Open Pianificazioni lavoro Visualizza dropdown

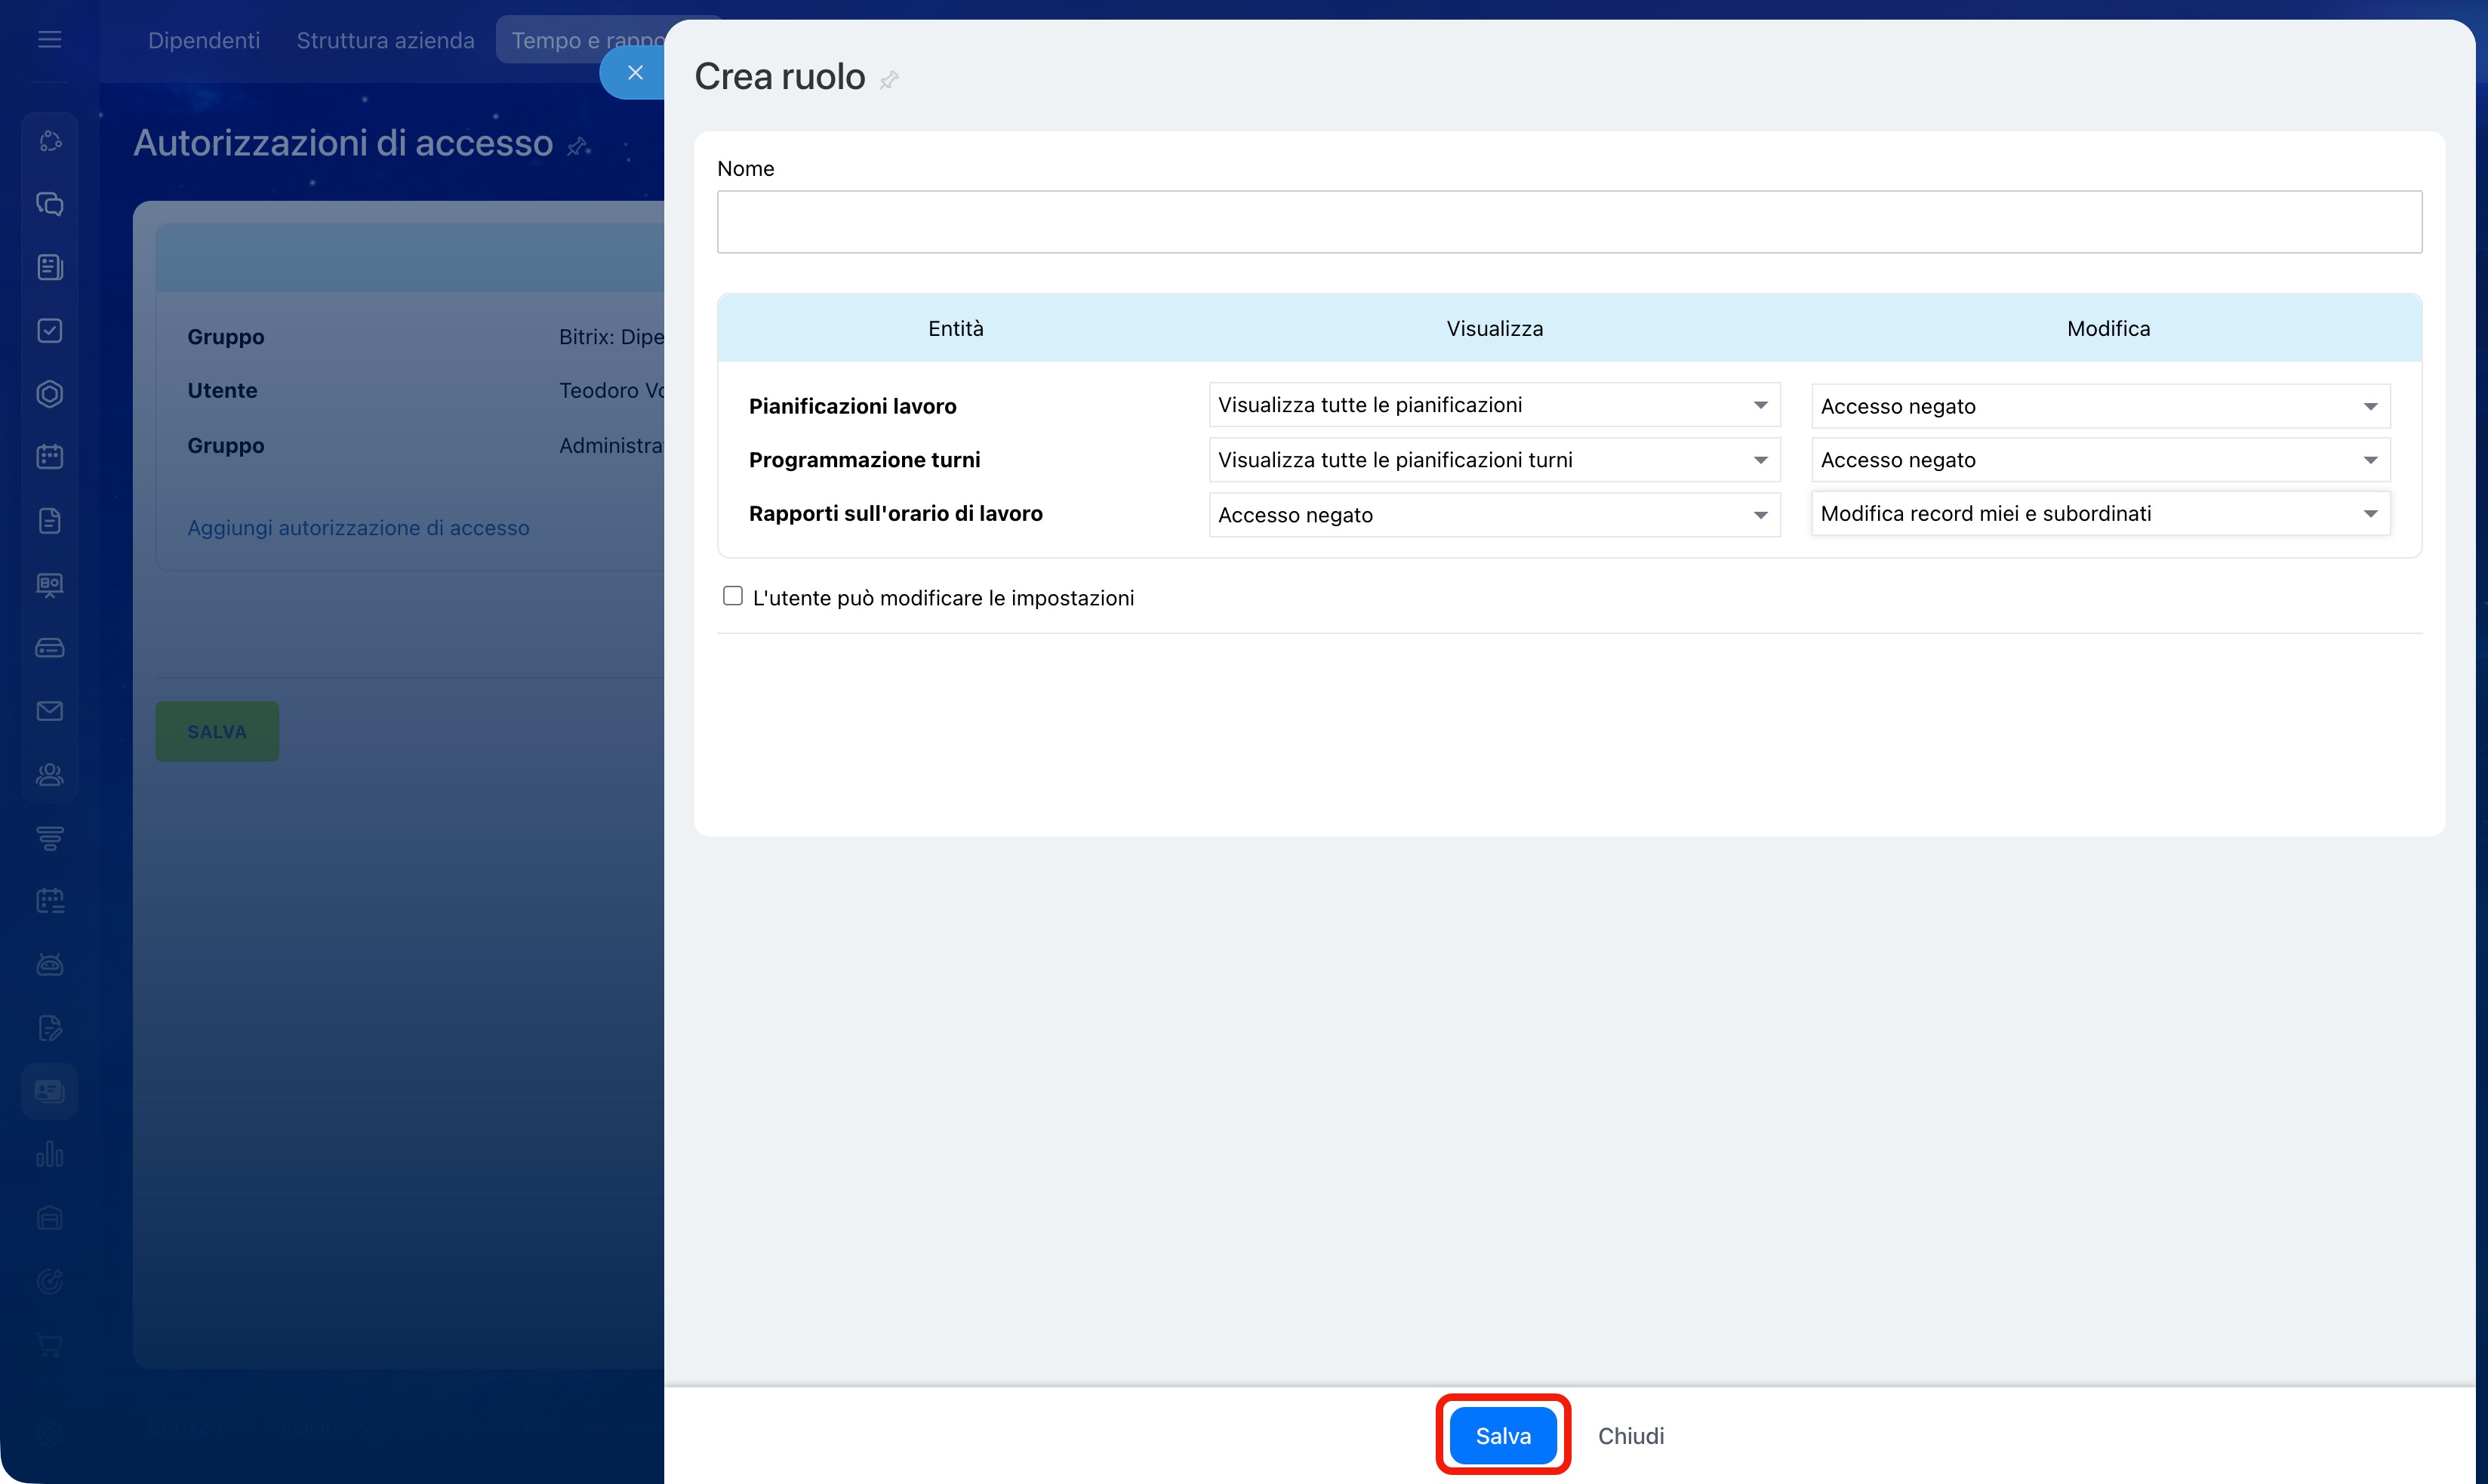click(1493, 405)
